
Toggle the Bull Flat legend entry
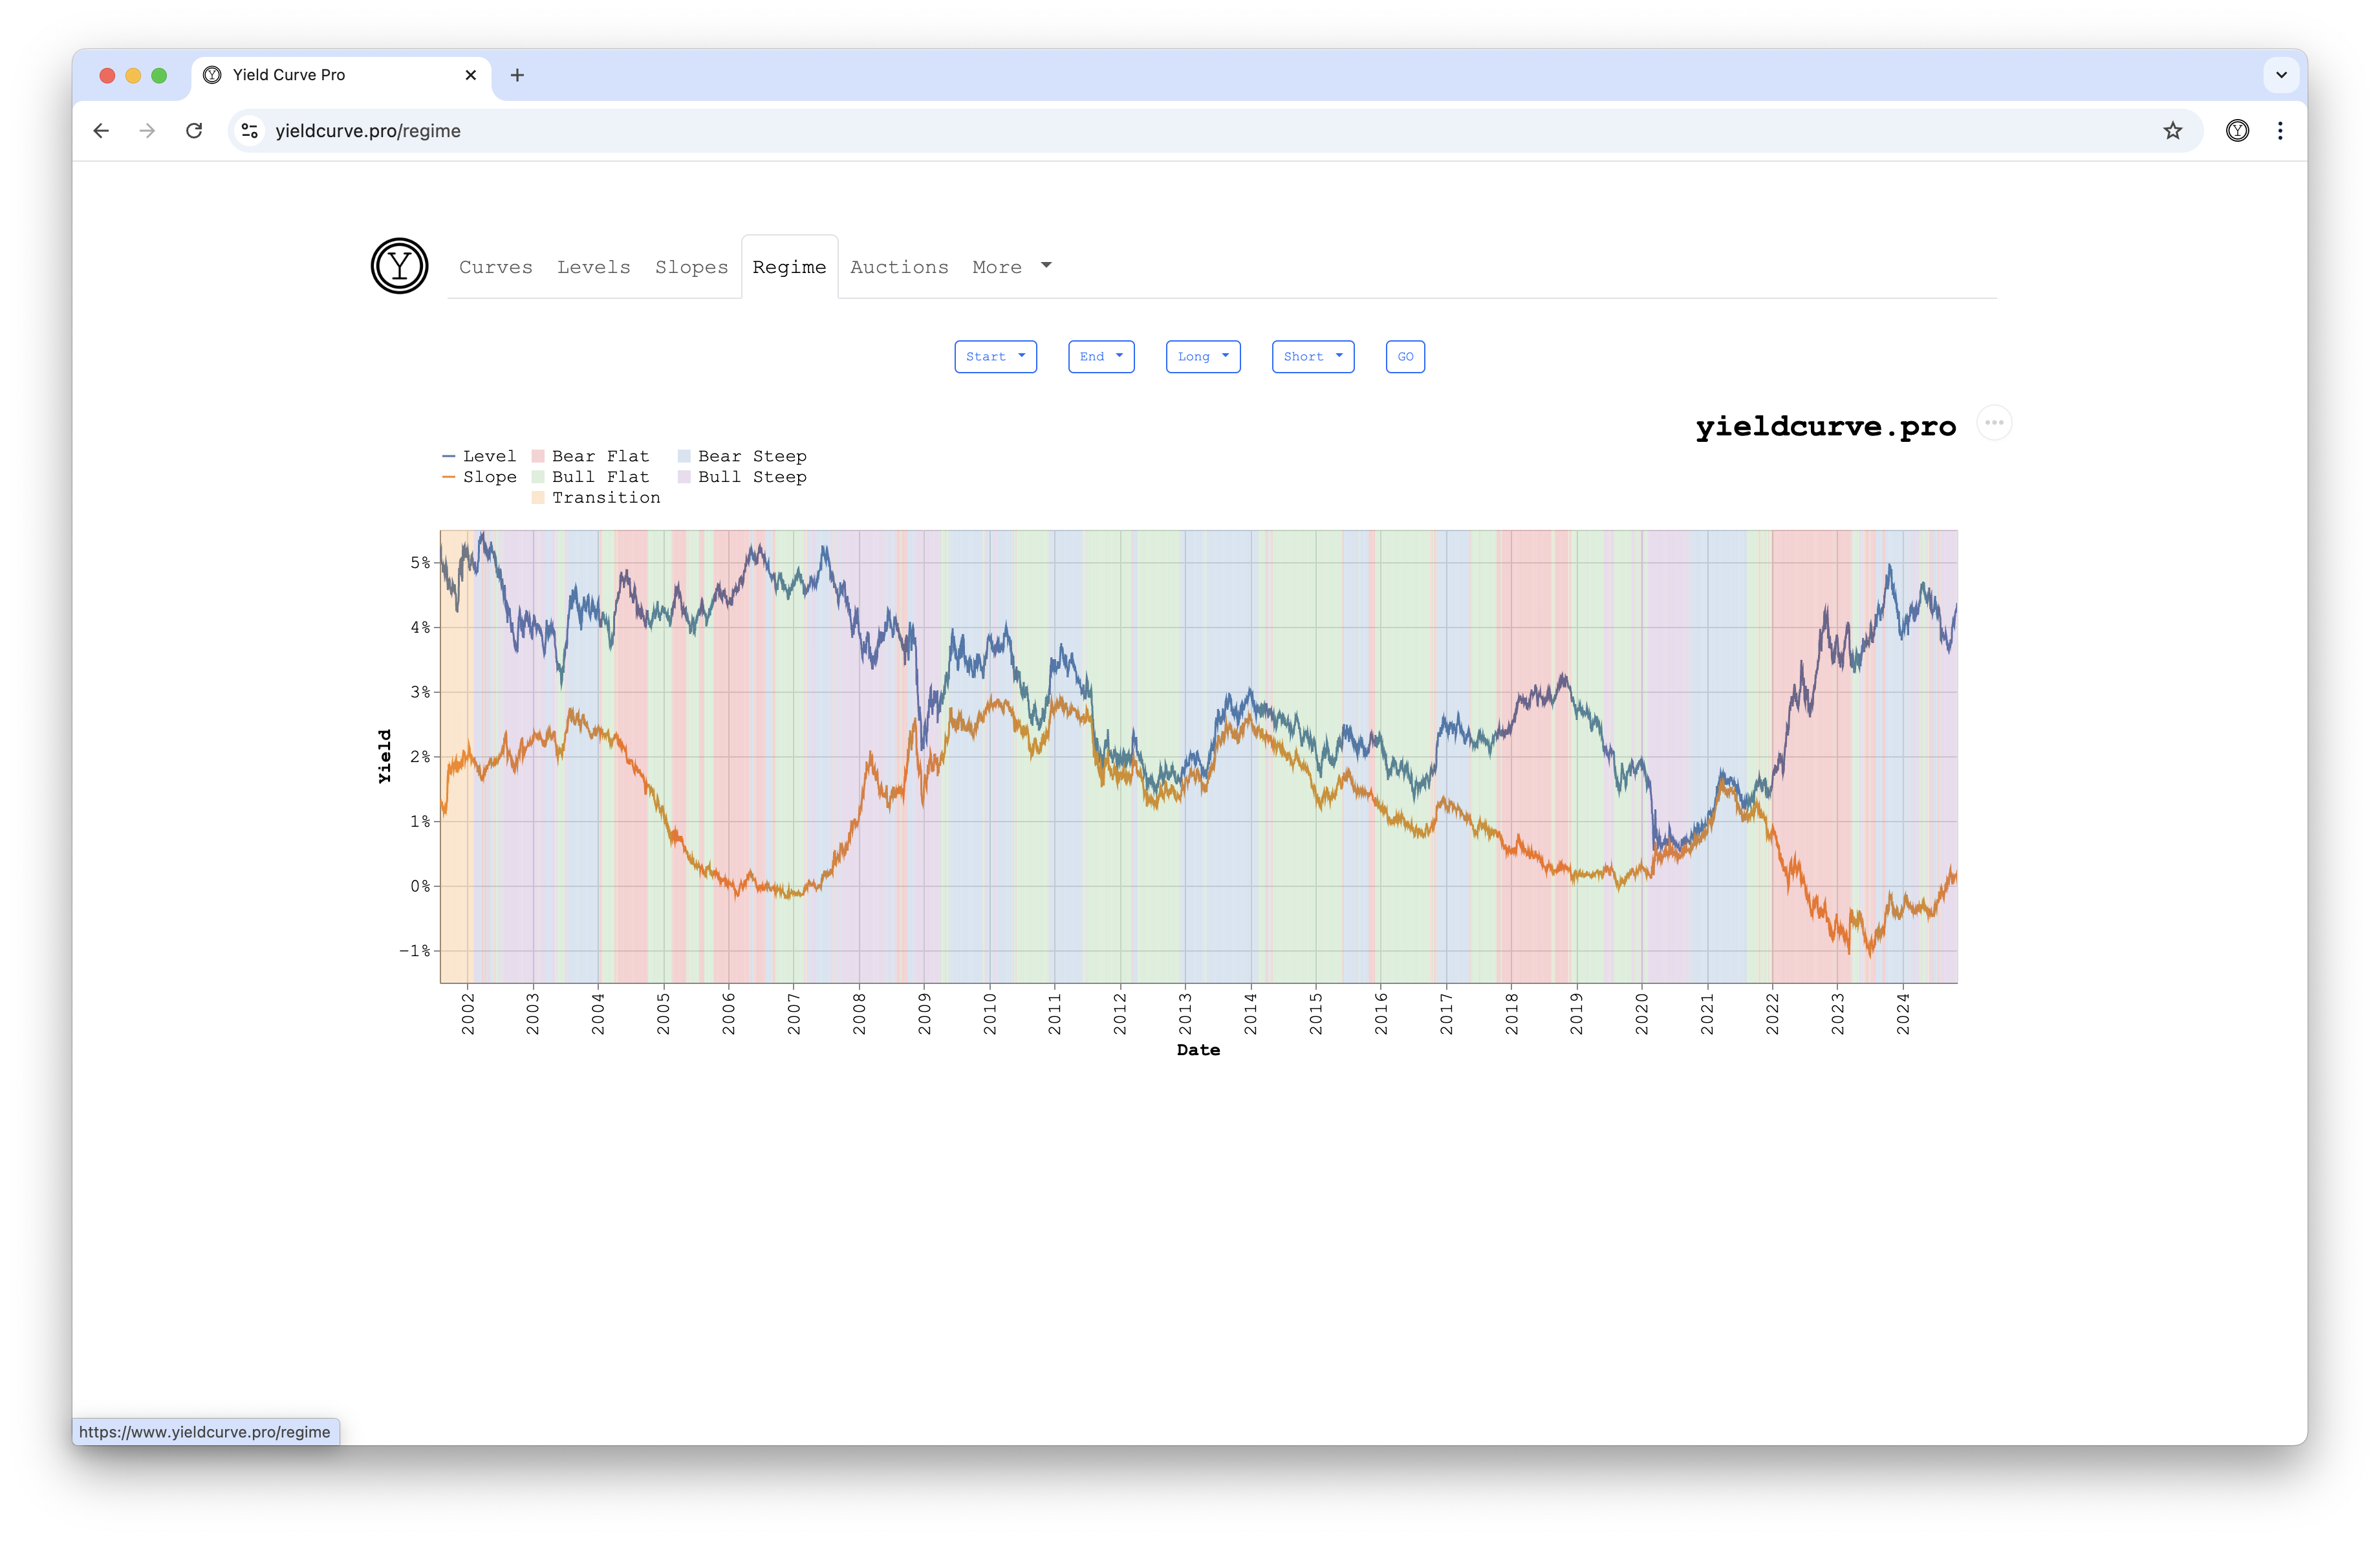tap(590, 477)
